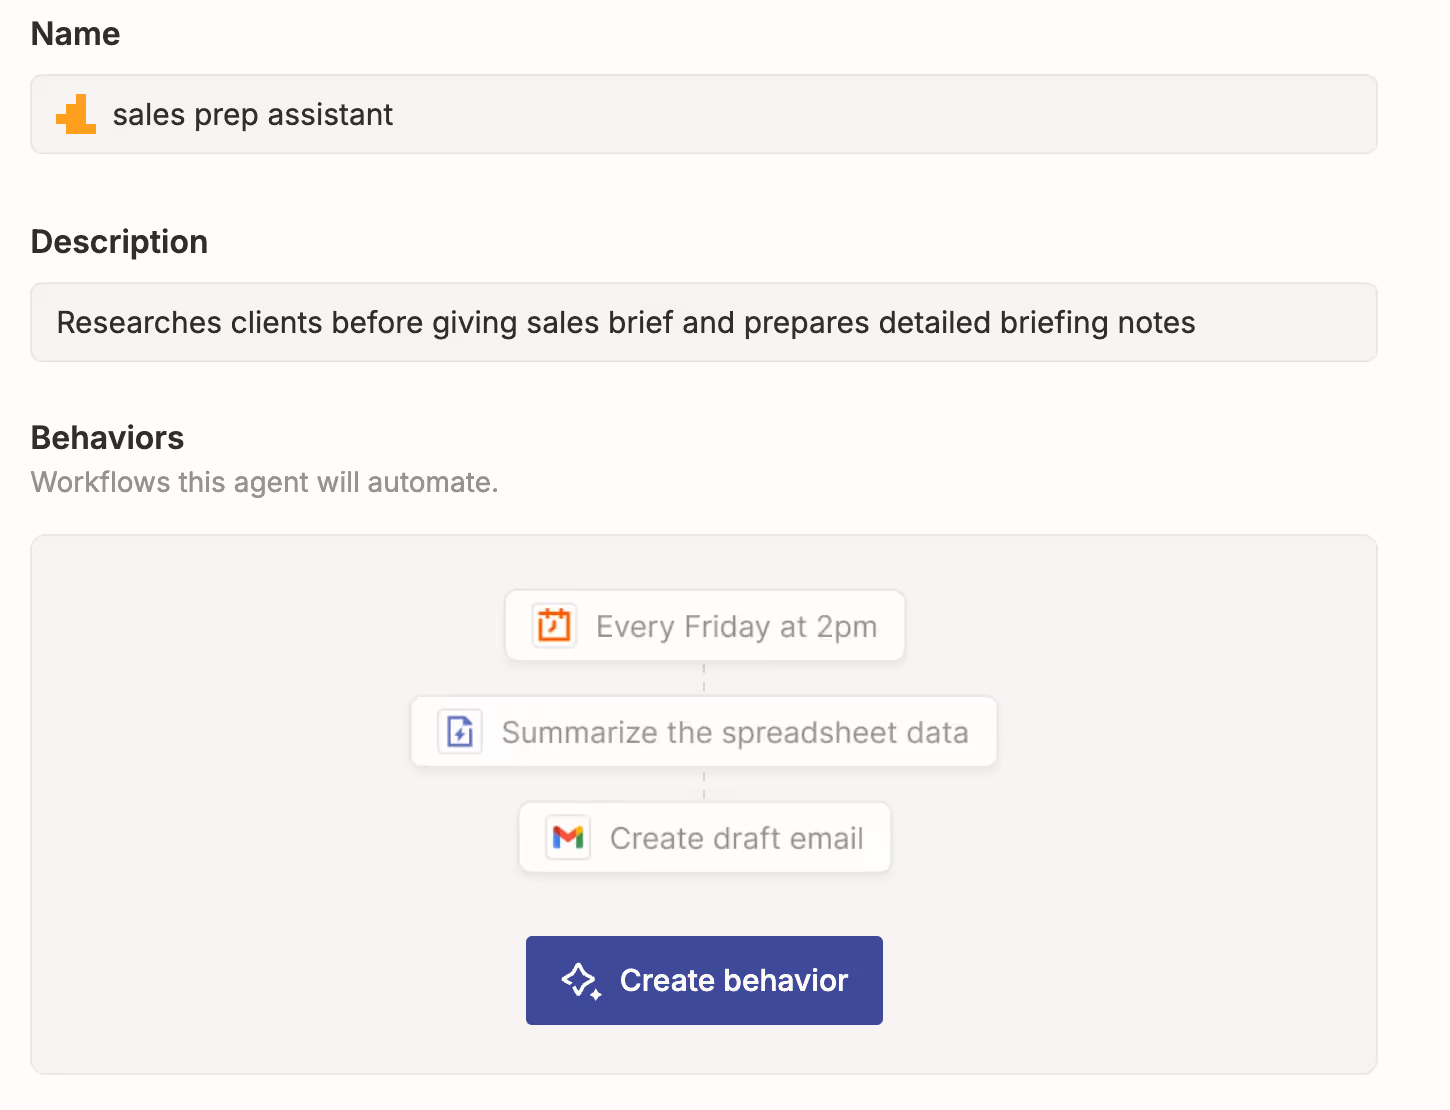This screenshot has width=1450, height=1110.
Task: Focus the Name field with 'sales prep assistant'
Action: 704,114
